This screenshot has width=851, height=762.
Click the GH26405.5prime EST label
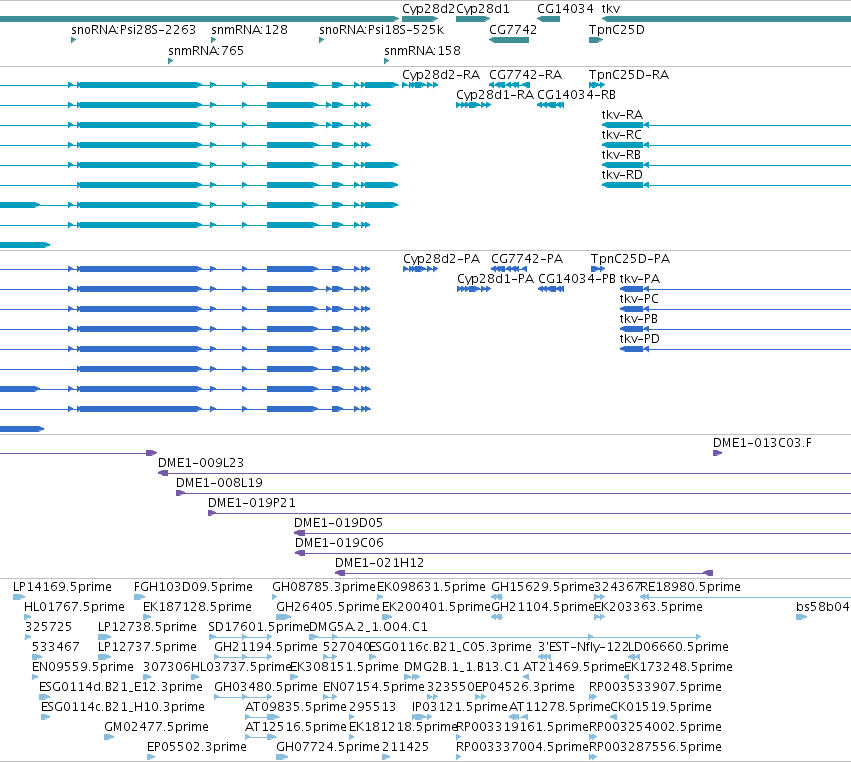pyautogui.click(x=328, y=607)
